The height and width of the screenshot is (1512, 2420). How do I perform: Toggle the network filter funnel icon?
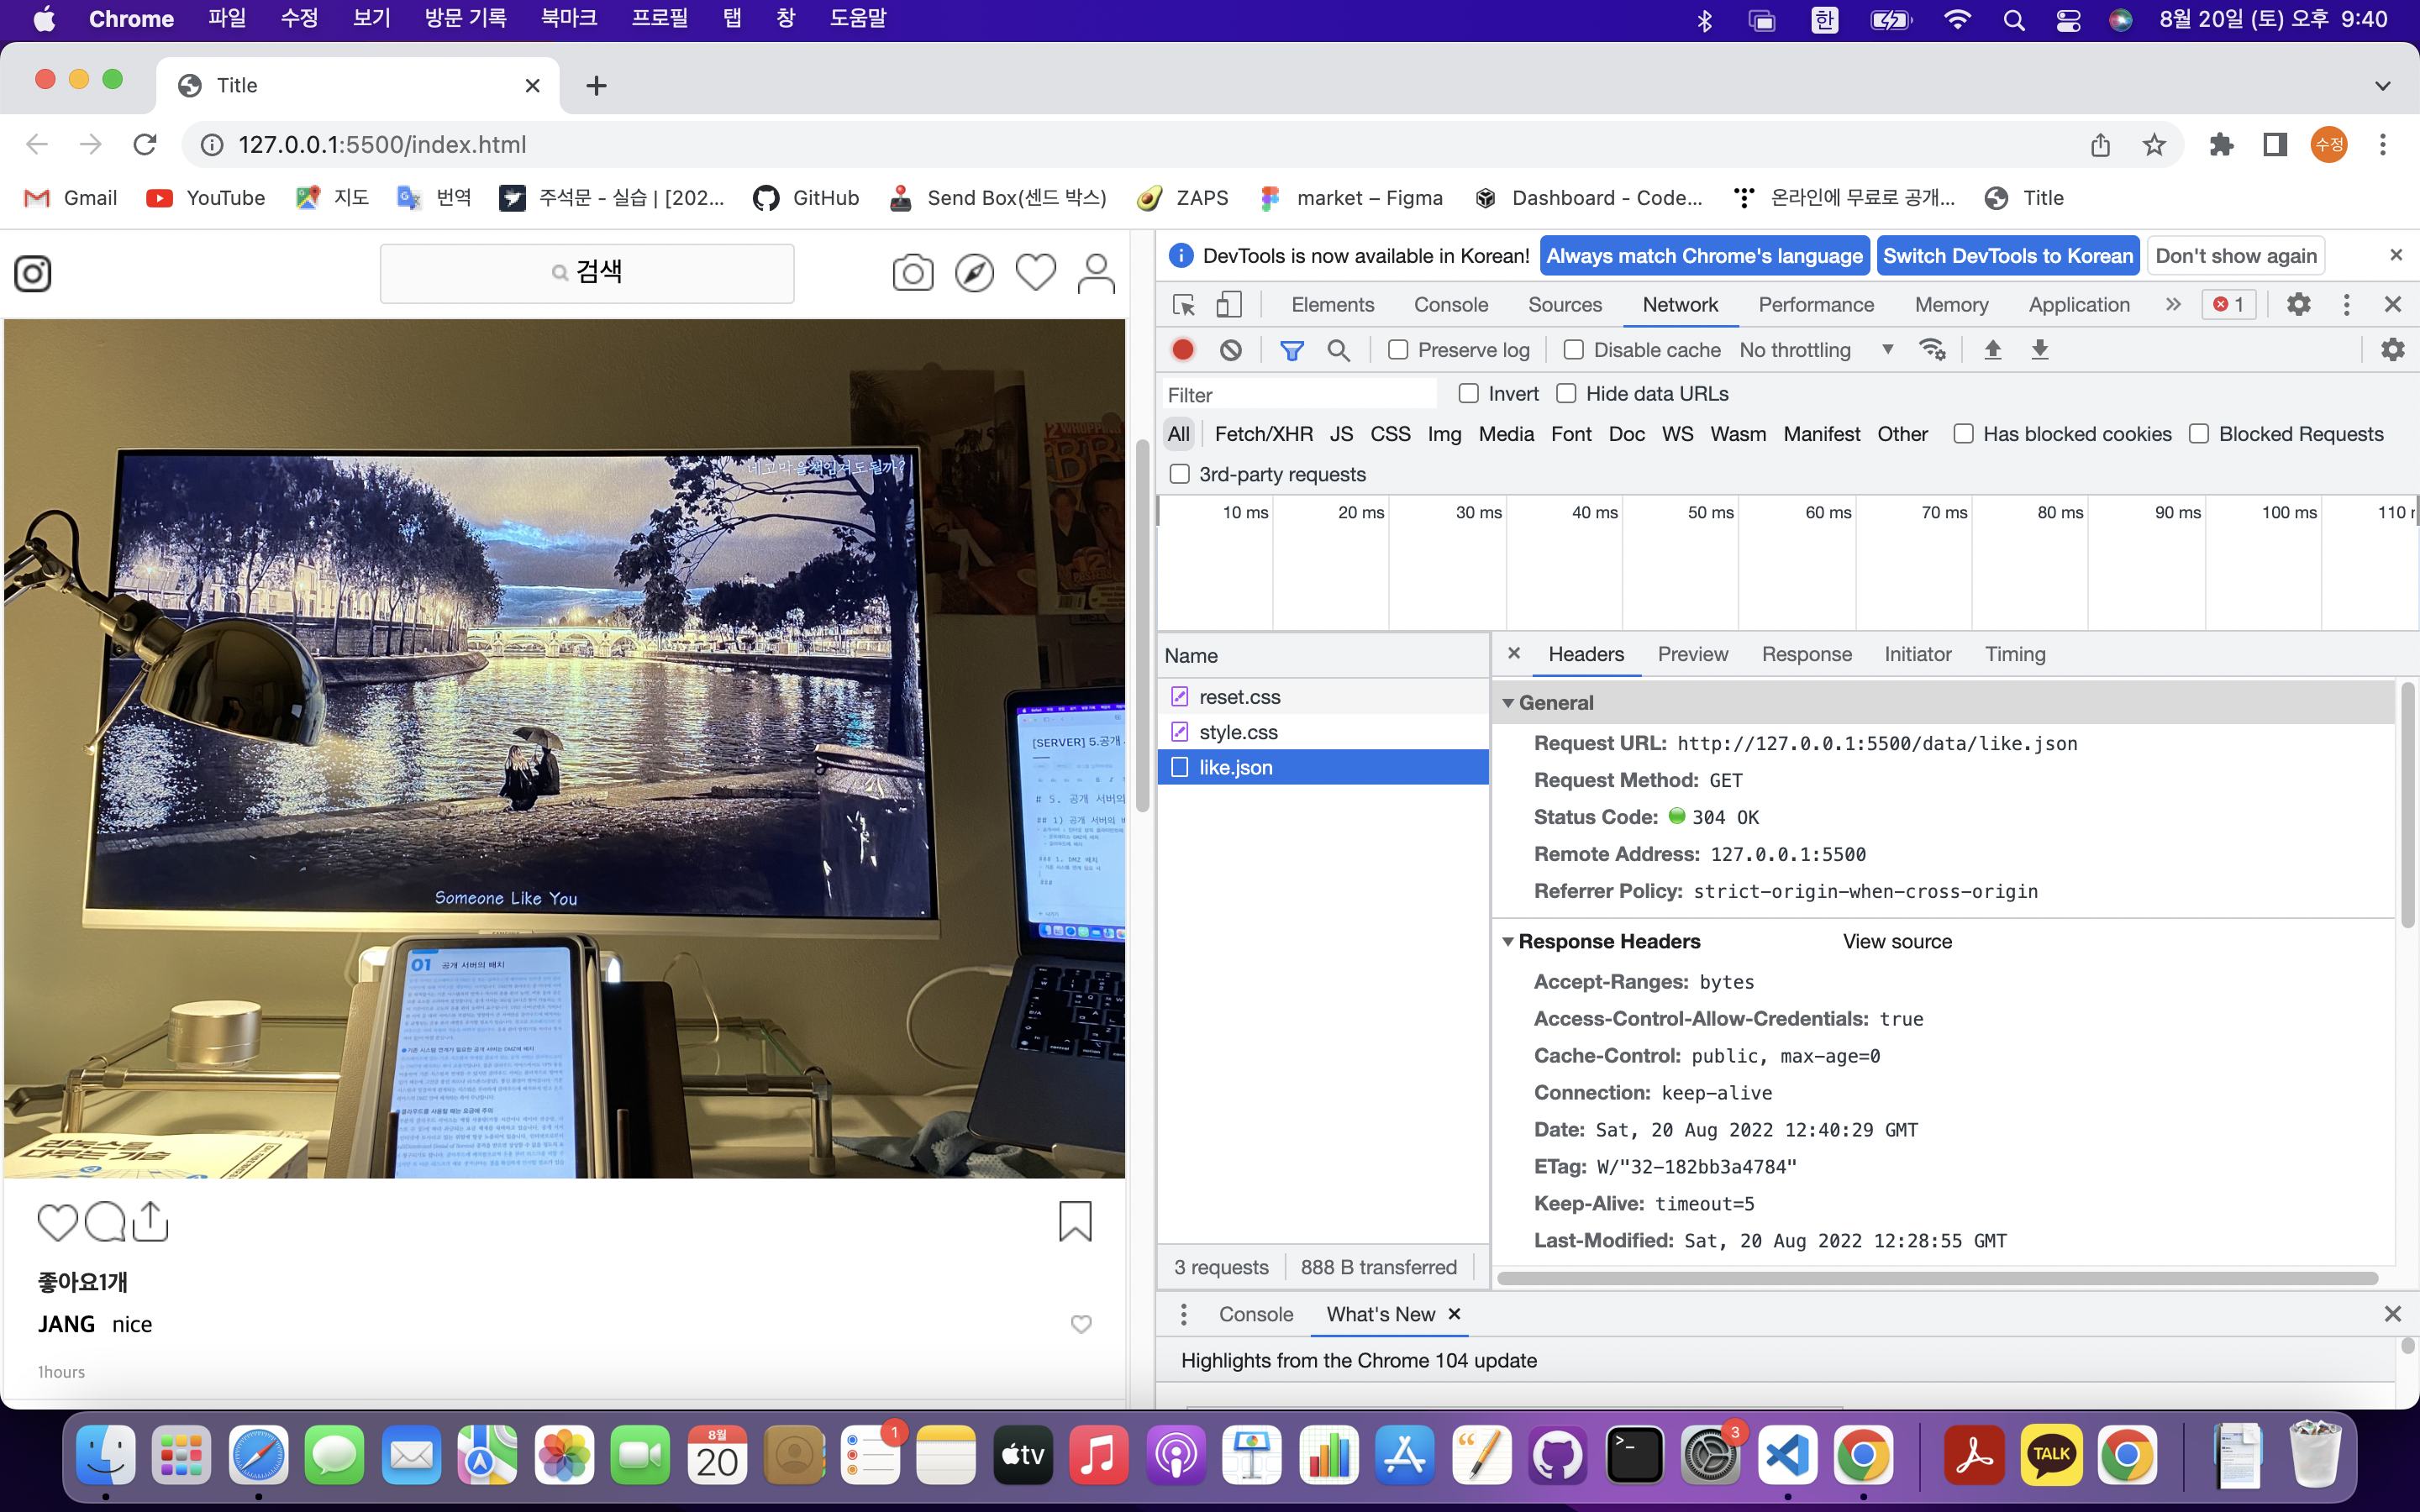pyautogui.click(x=1291, y=350)
